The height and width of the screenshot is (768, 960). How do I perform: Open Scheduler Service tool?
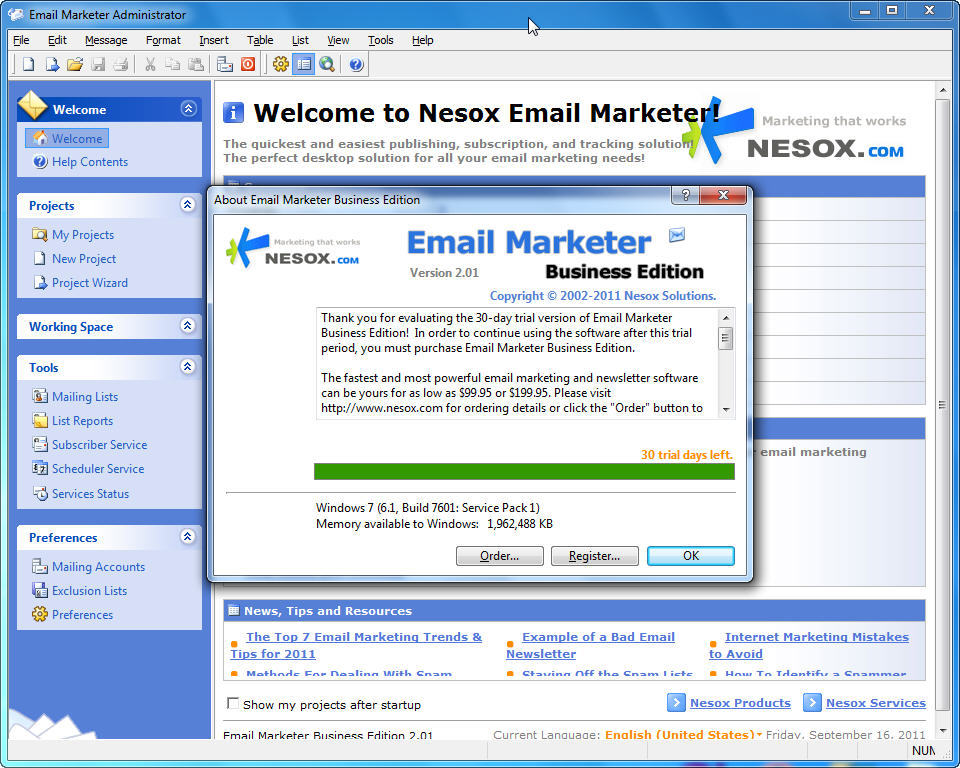coord(88,469)
